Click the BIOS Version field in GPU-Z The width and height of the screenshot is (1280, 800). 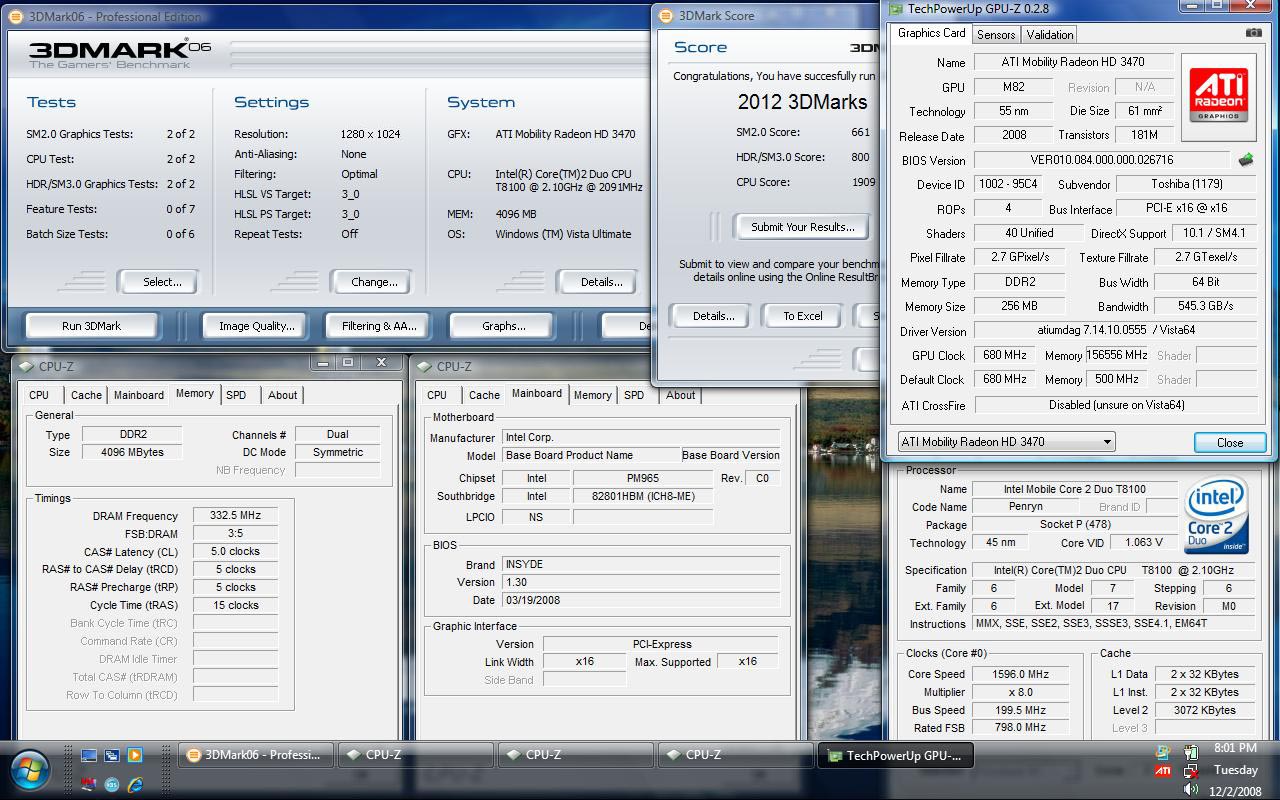pos(1101,160)
